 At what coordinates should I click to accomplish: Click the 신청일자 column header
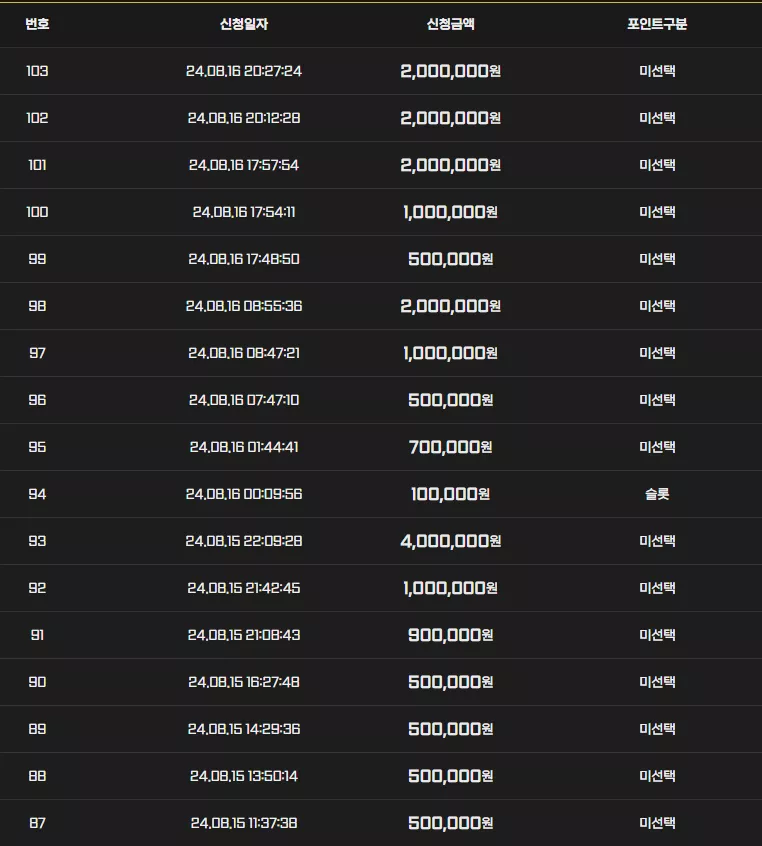pyautogui.click(x=244, y=24)
